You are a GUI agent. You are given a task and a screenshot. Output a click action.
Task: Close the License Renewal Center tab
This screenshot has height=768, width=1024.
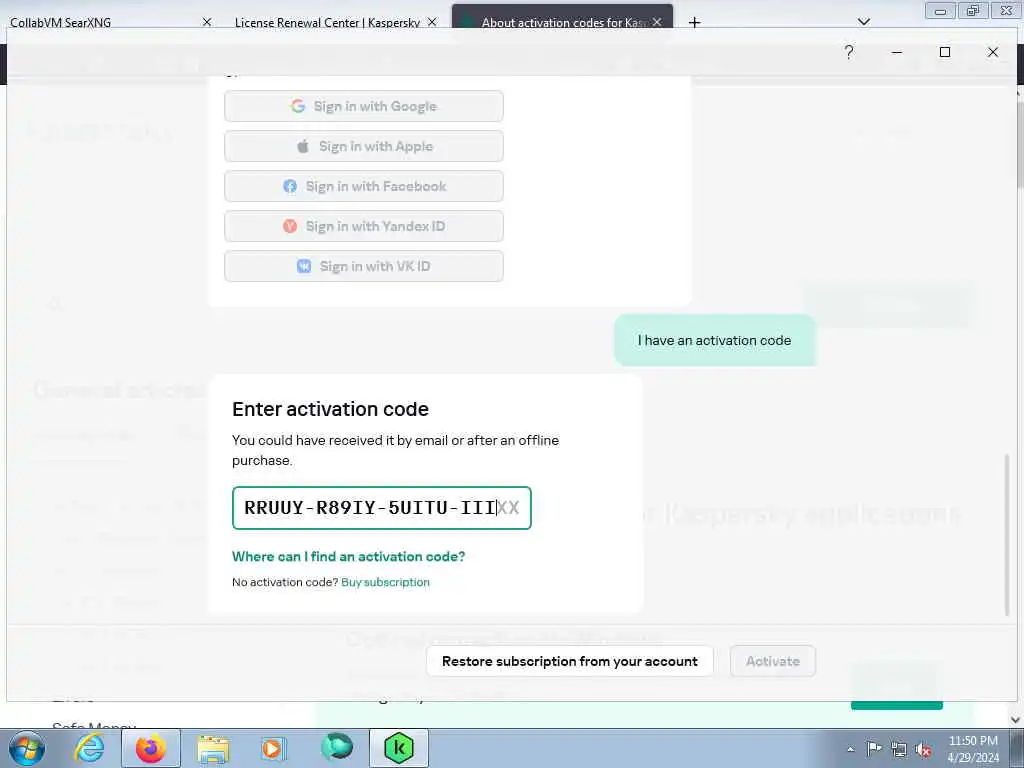[432, 22]
